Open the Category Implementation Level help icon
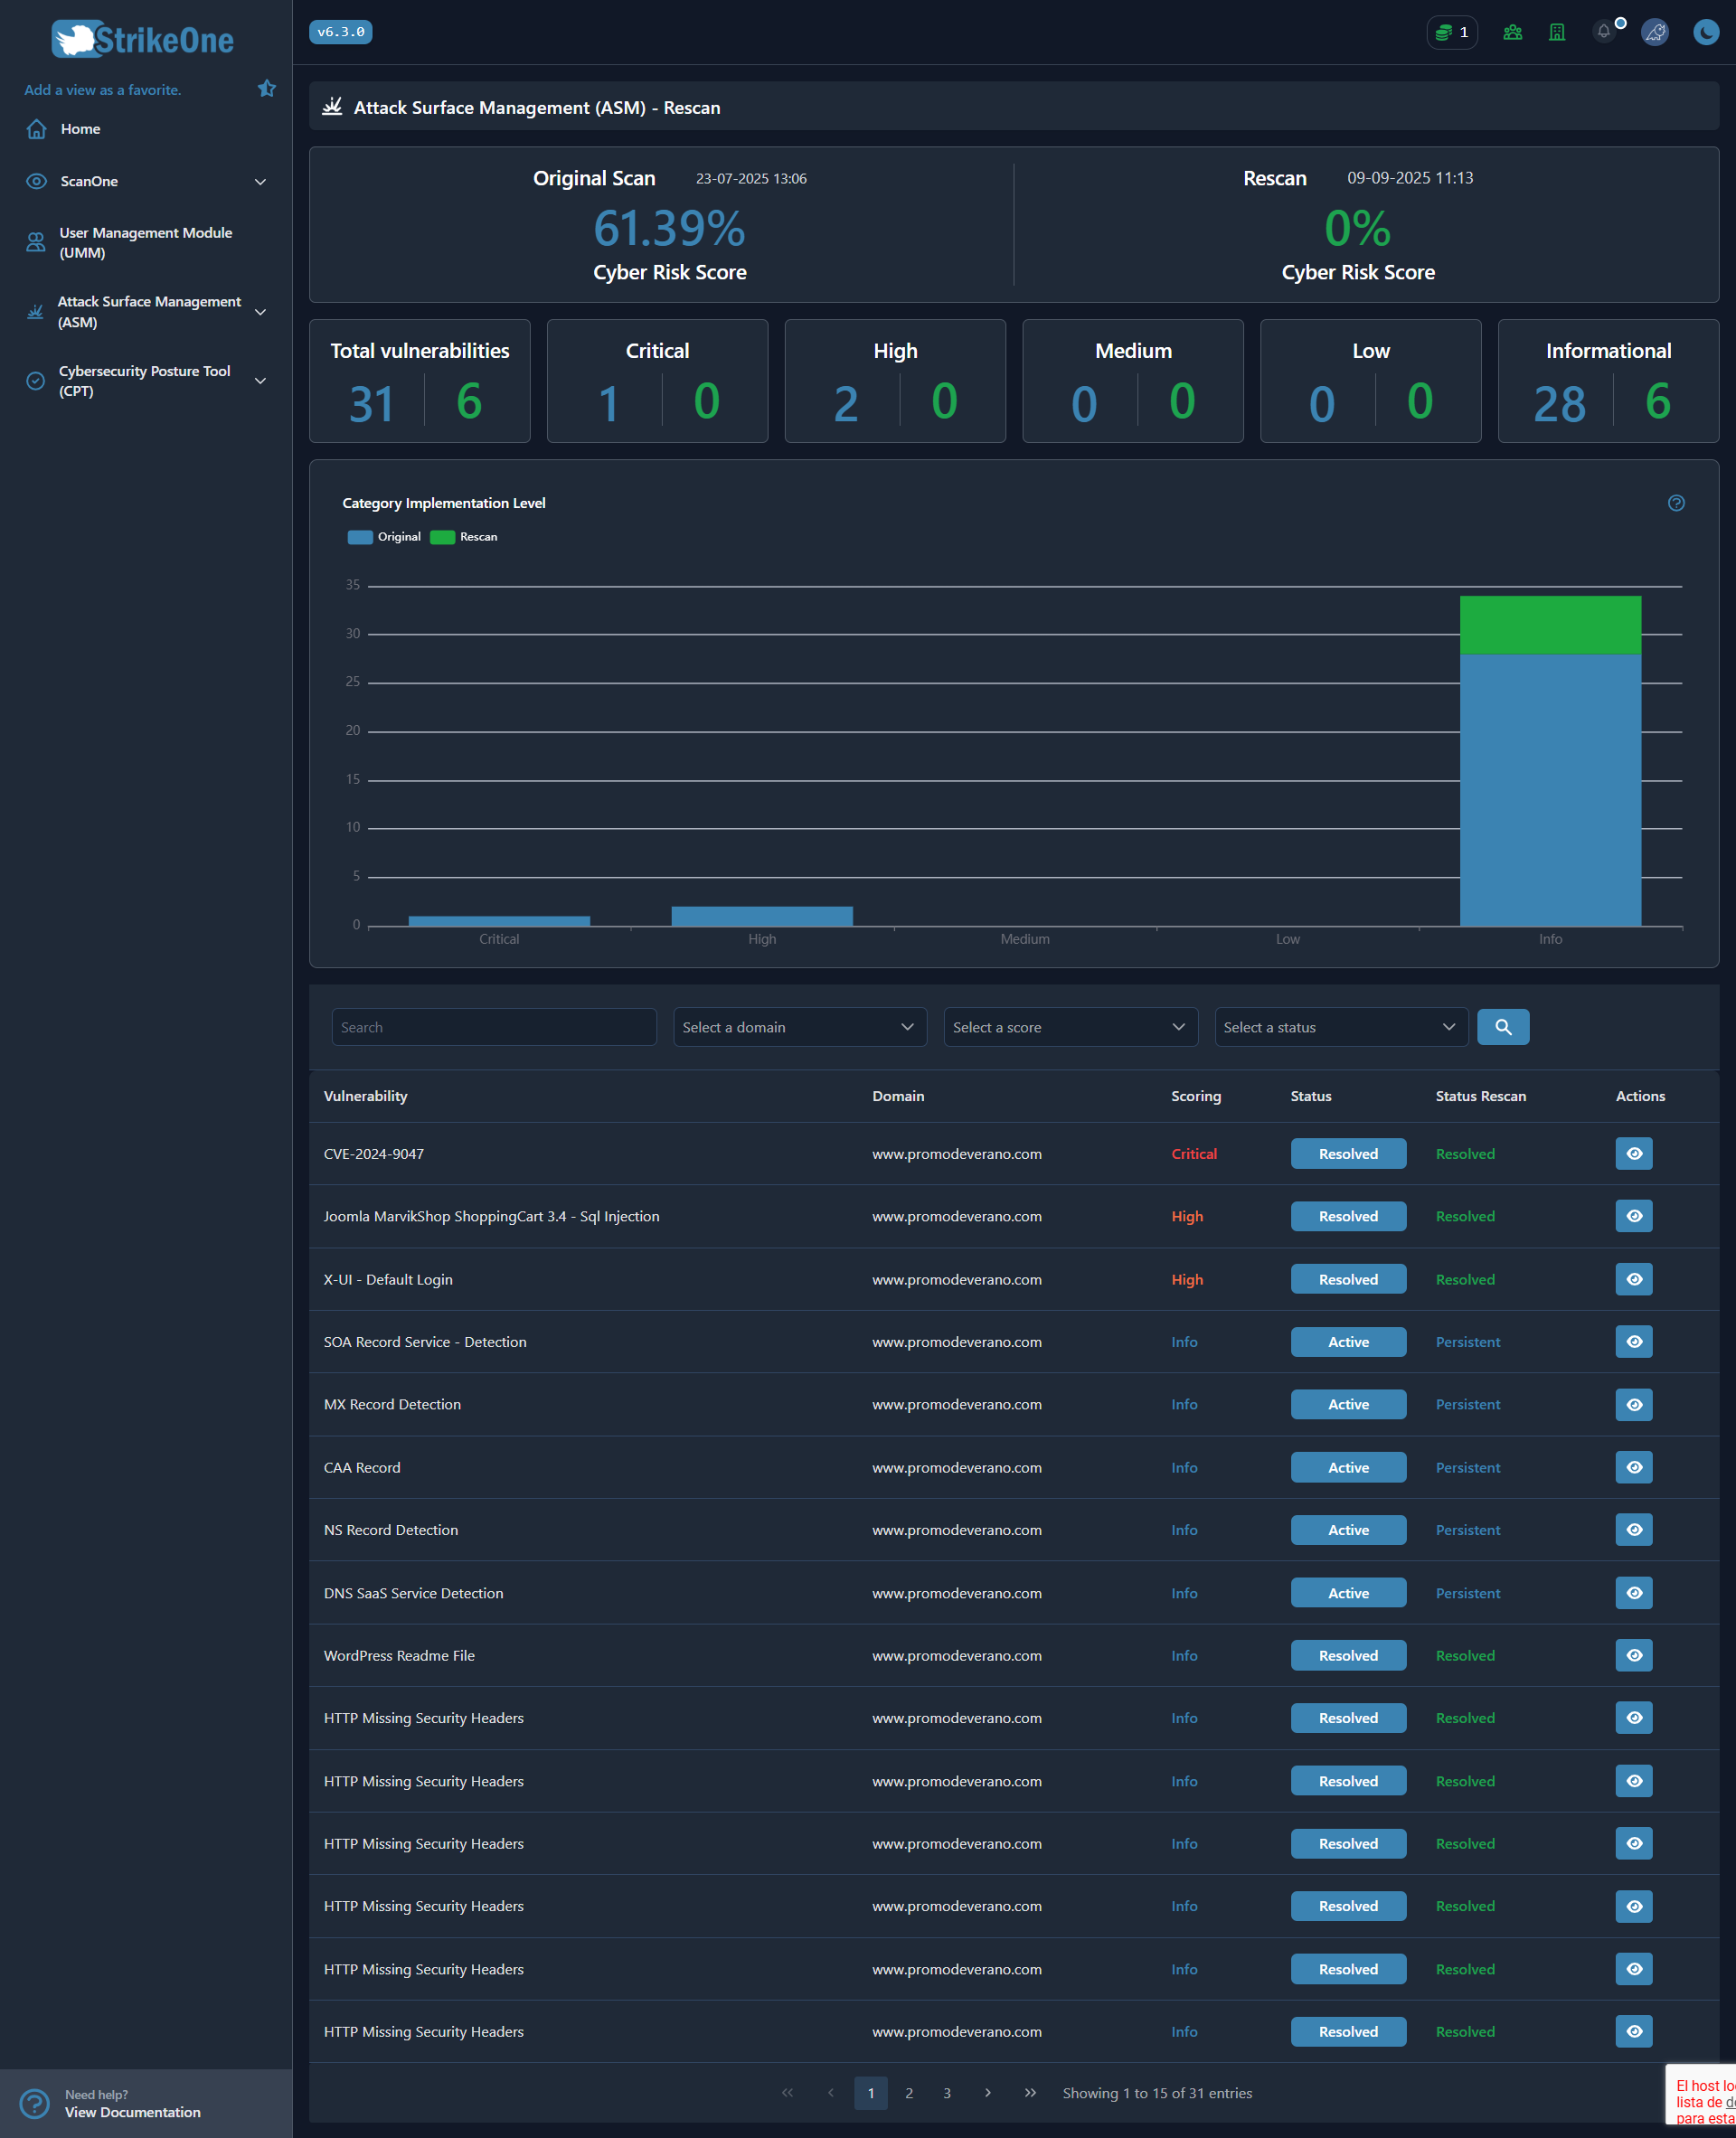The height and width of the screenshot is (2138, 1736). pyautogui.click(x=1677, y=503)
